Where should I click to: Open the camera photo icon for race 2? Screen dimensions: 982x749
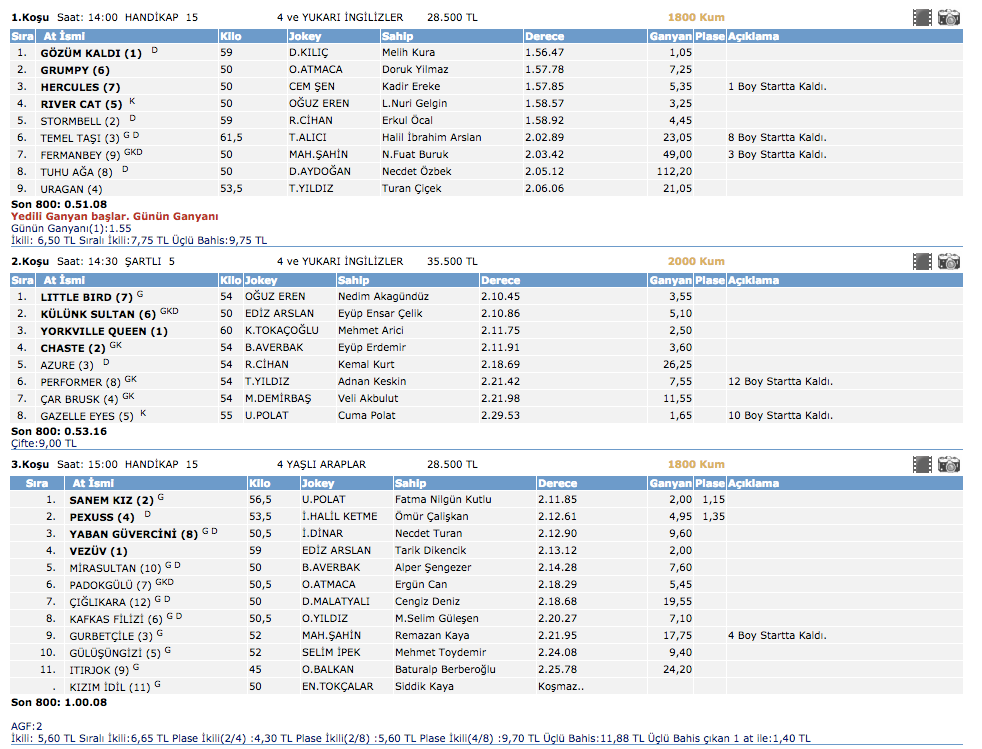949,261
